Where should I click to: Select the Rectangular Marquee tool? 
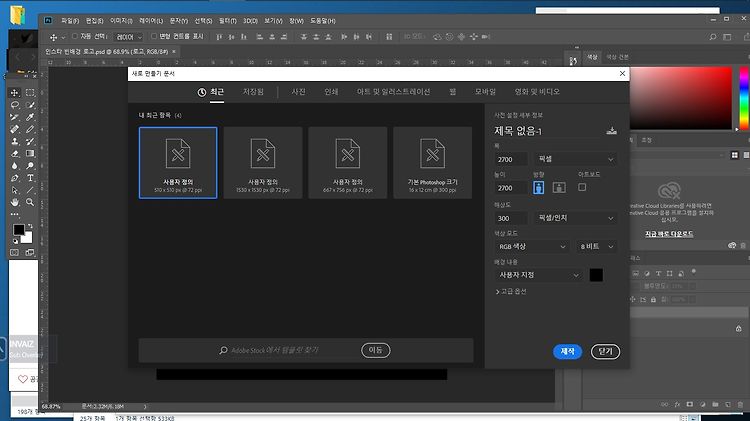[30, 93]
